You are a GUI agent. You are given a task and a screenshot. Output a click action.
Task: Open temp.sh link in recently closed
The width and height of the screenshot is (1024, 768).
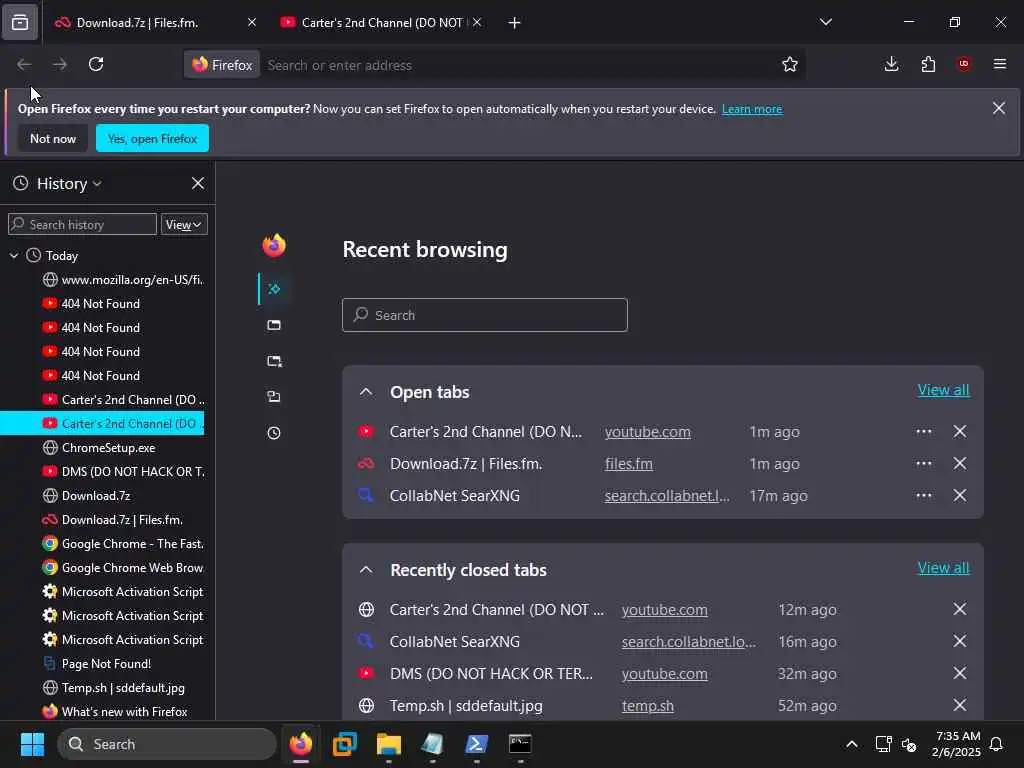coord(647,706)
